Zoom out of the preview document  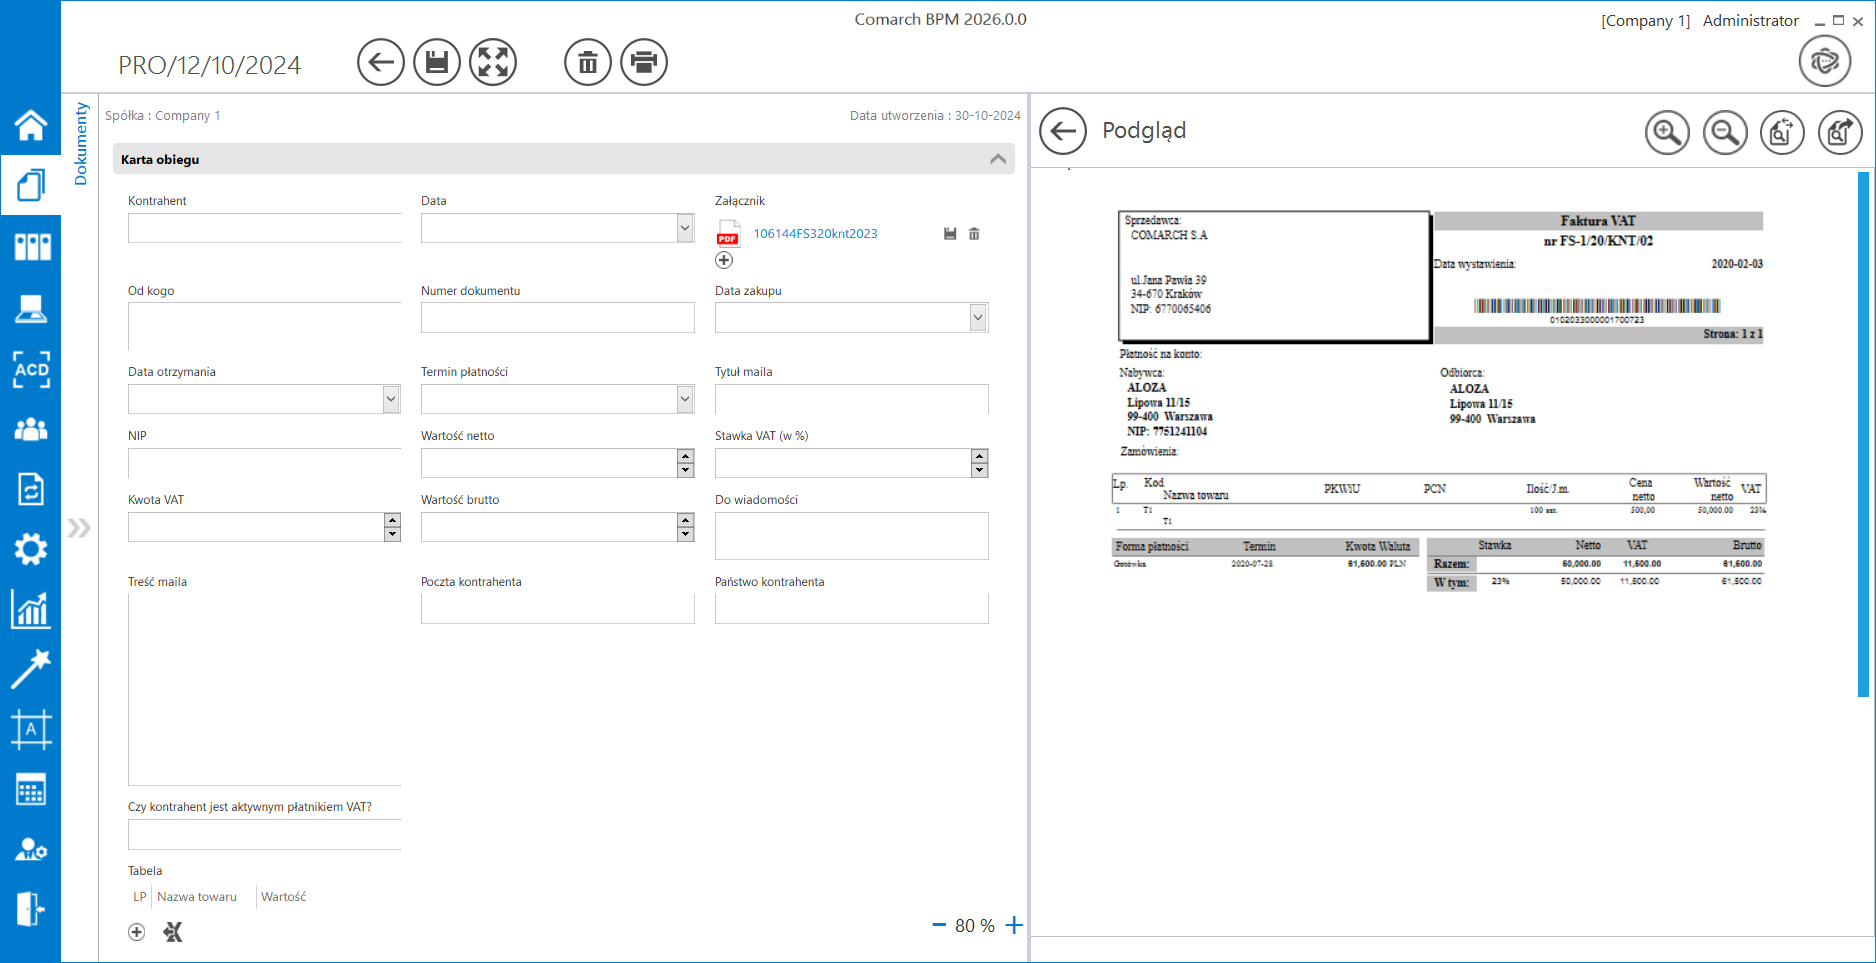click(x=1724, y=132)
